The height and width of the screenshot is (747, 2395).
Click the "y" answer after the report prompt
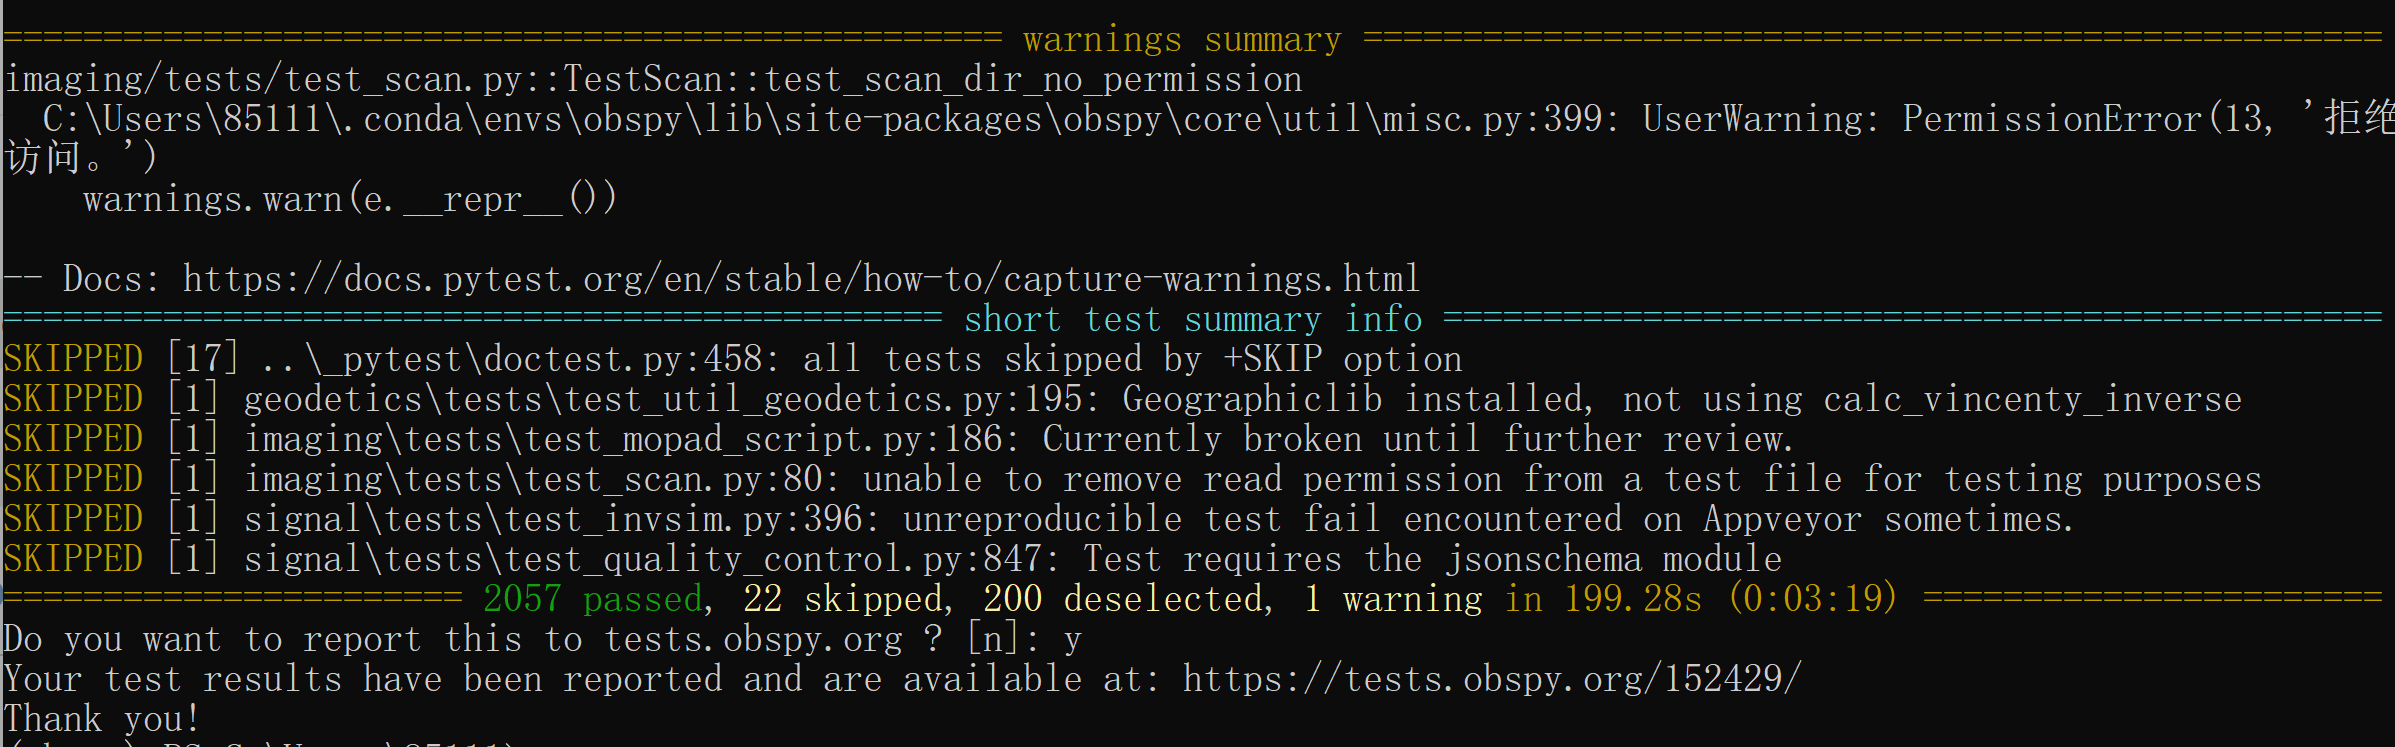(1072, 639)
